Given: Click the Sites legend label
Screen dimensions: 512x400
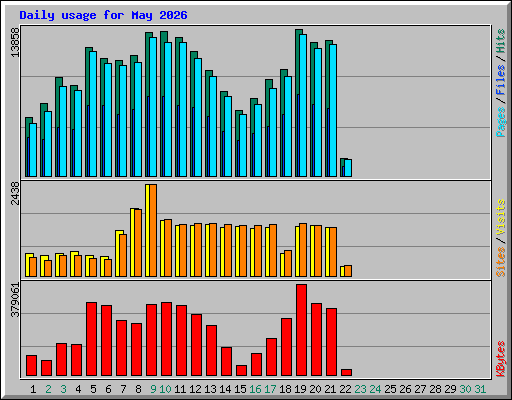Looking at the screenshot, I should (x=500, y=262).
